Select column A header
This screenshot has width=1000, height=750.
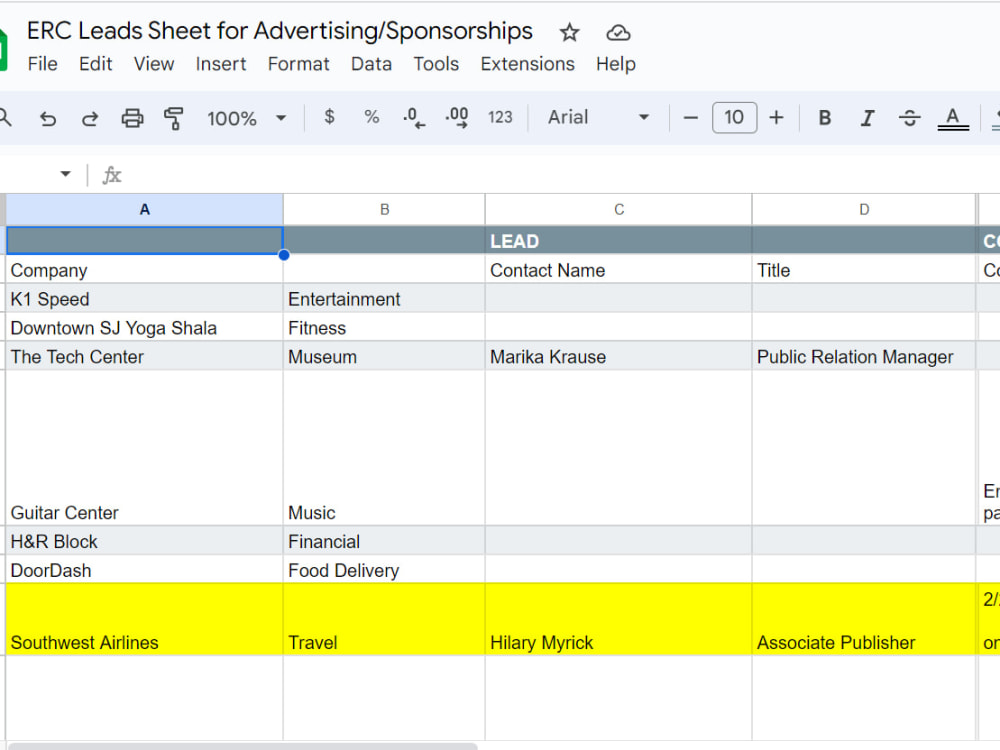[x=145, y=209]
